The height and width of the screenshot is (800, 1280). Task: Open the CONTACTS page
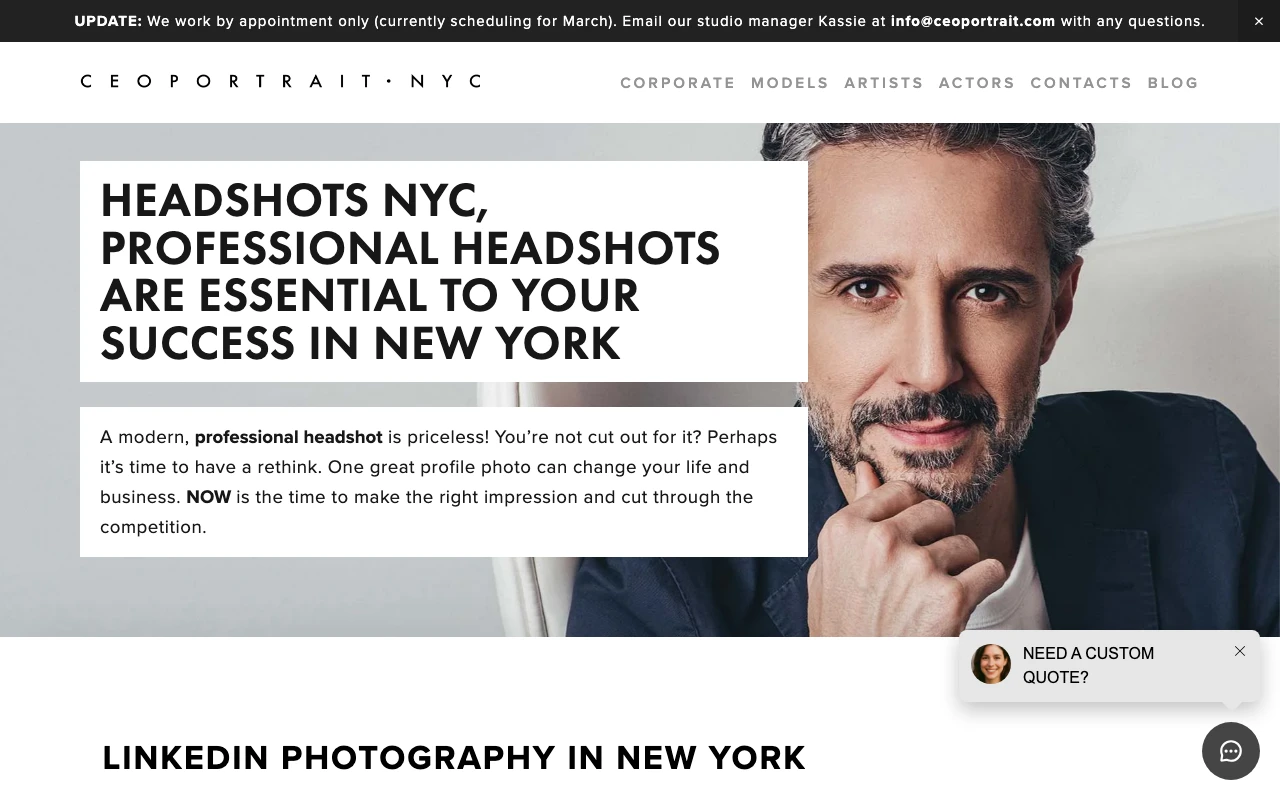point(1082,83)
